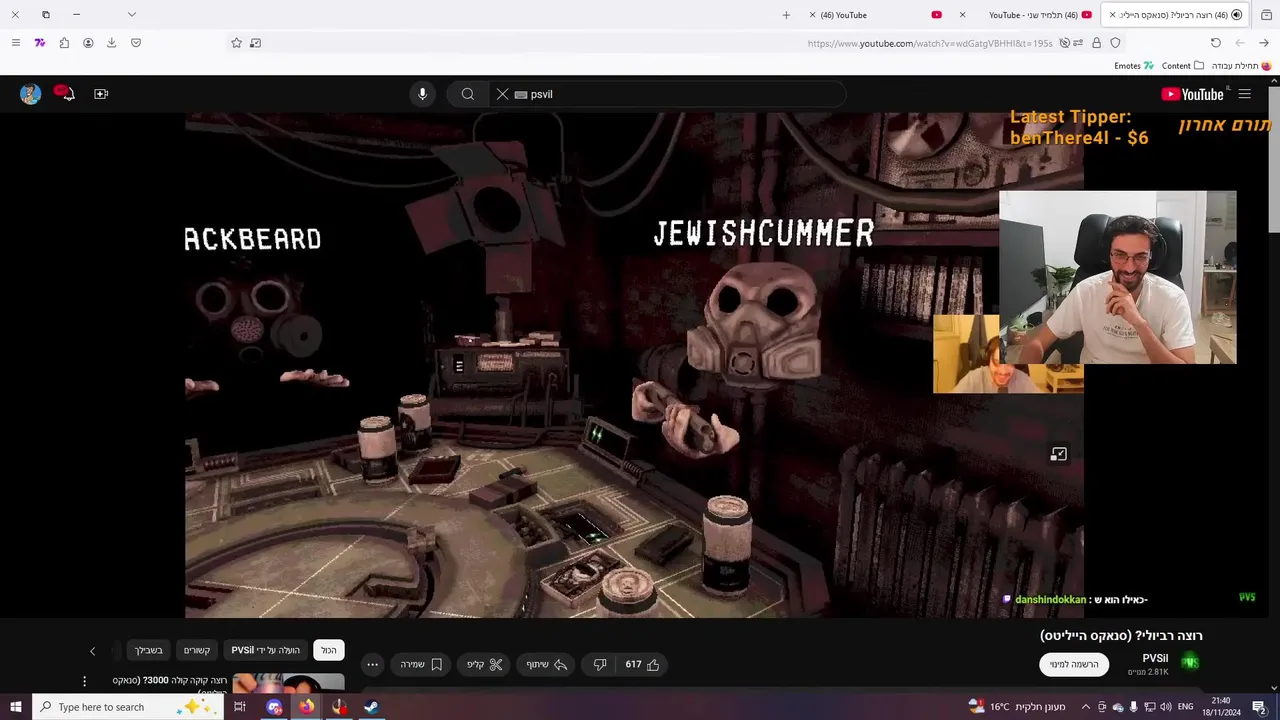The image size is (1280, 720).
Task: Select the 'בשבילך' filter chip
Action: tap(149, 650)
